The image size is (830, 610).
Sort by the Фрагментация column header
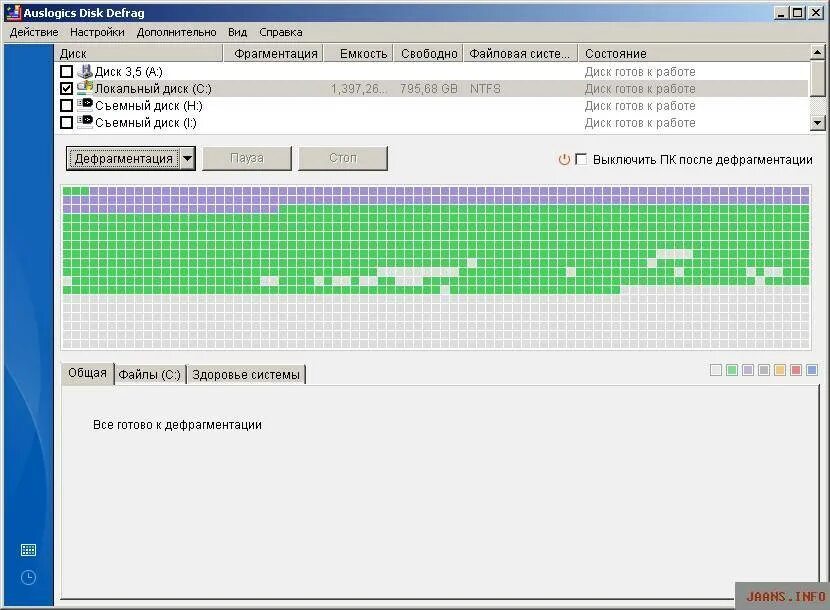coord(274,53)
